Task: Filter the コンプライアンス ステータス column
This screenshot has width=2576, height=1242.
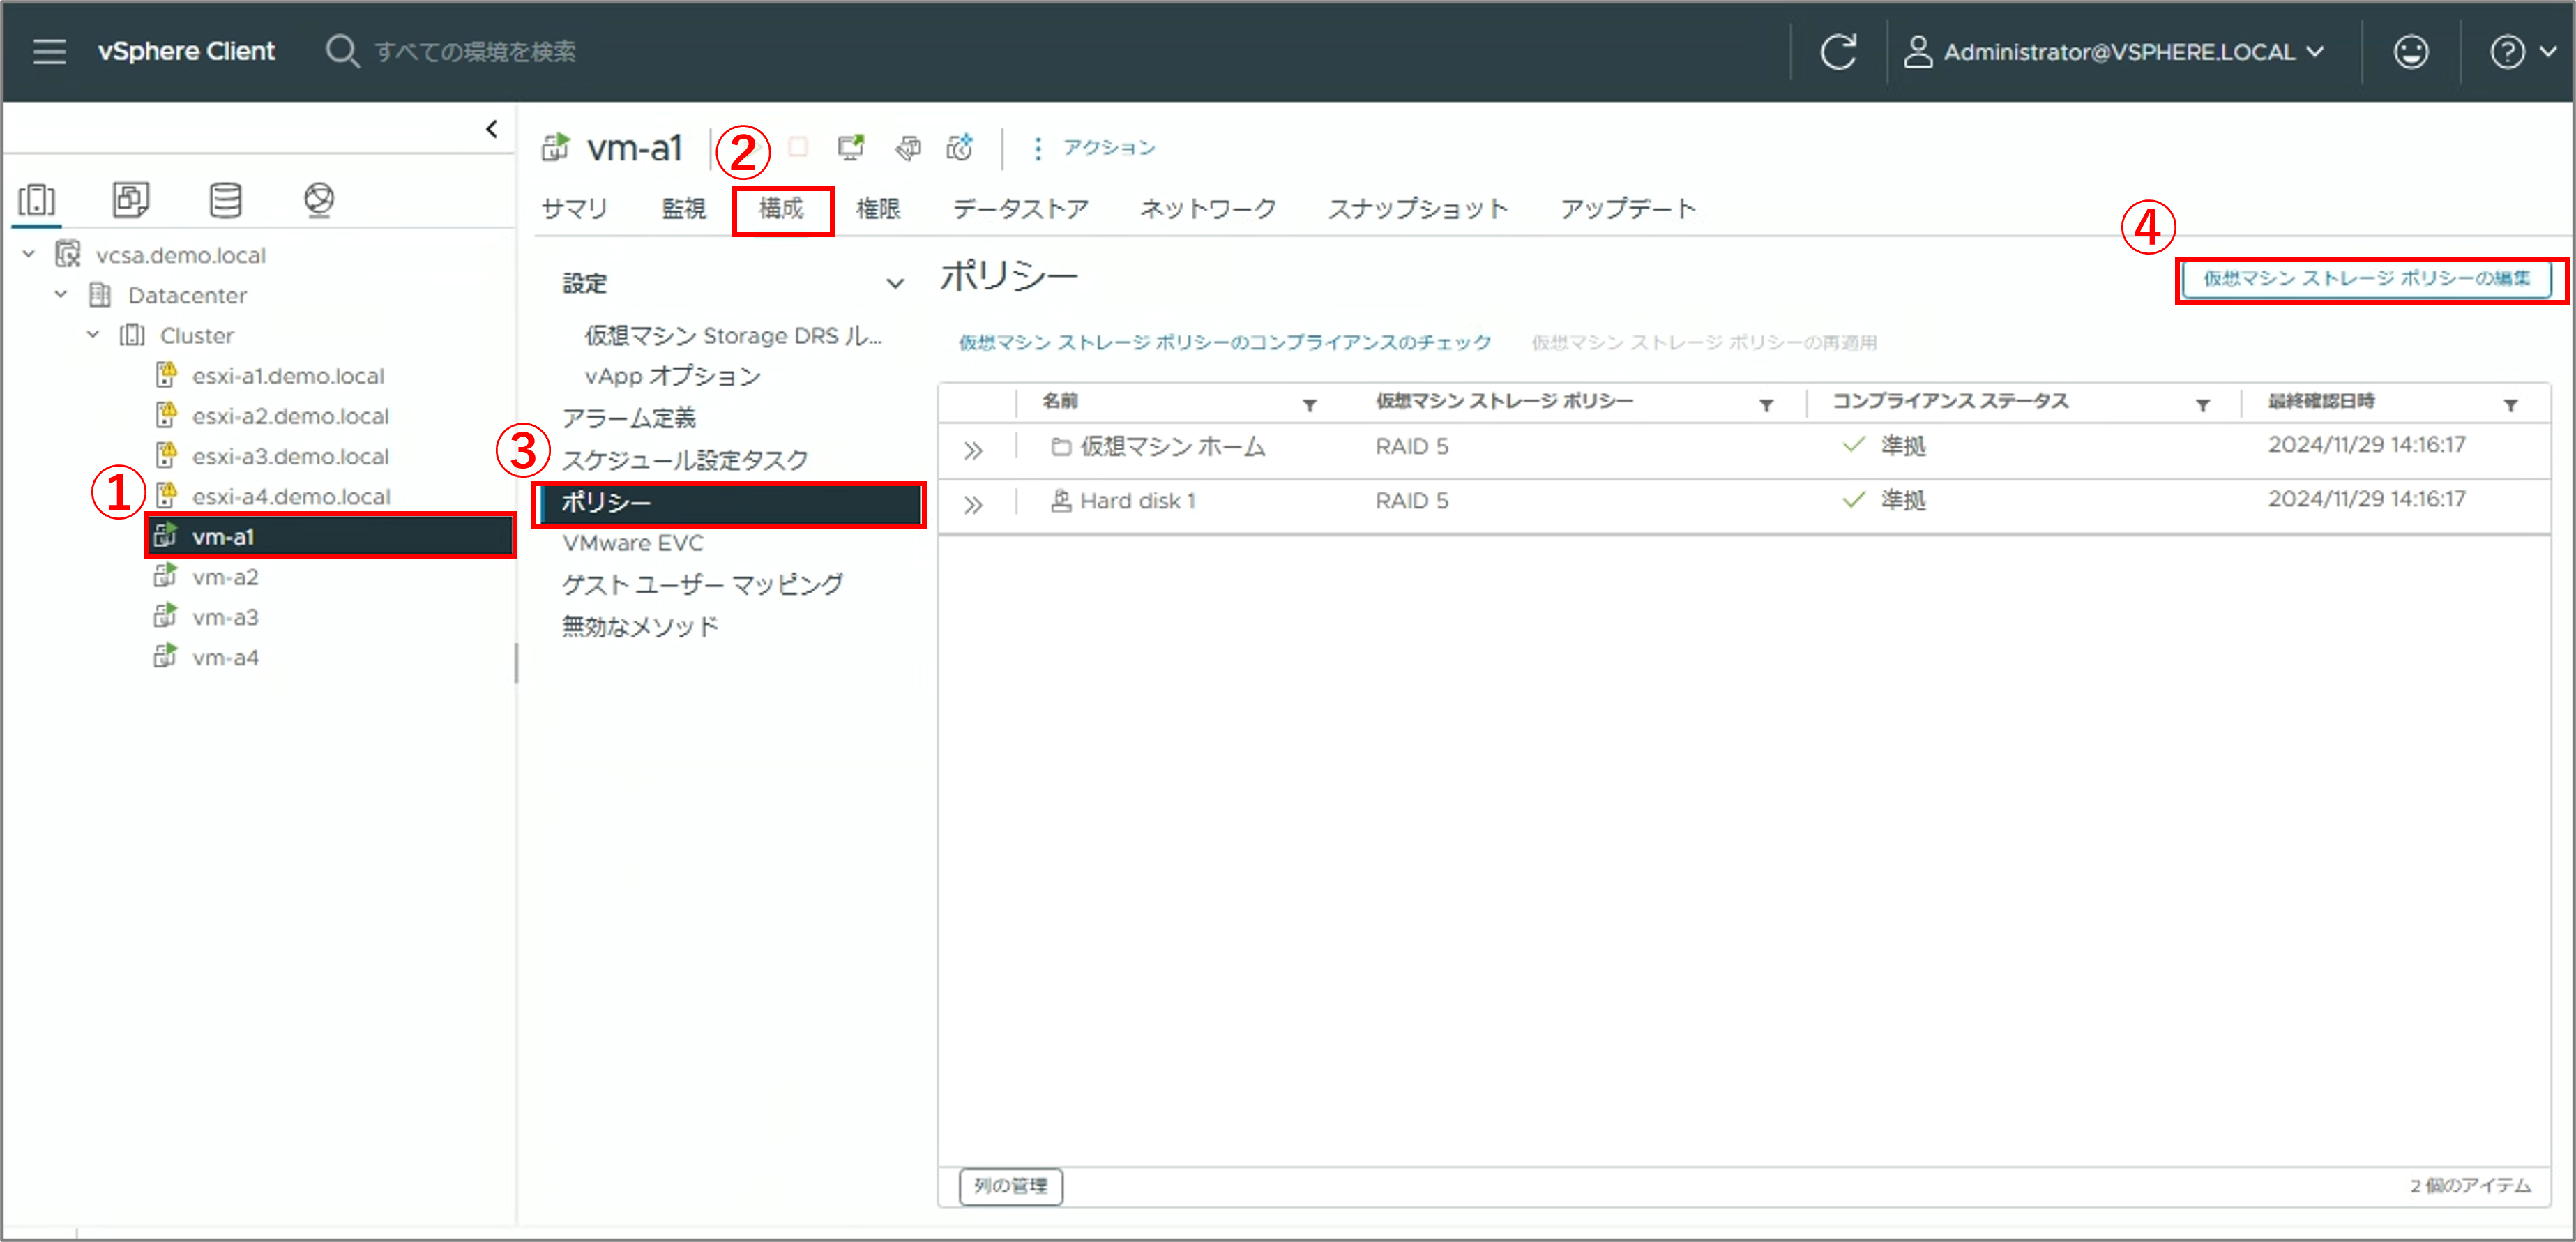Action: click(2202, 404)
